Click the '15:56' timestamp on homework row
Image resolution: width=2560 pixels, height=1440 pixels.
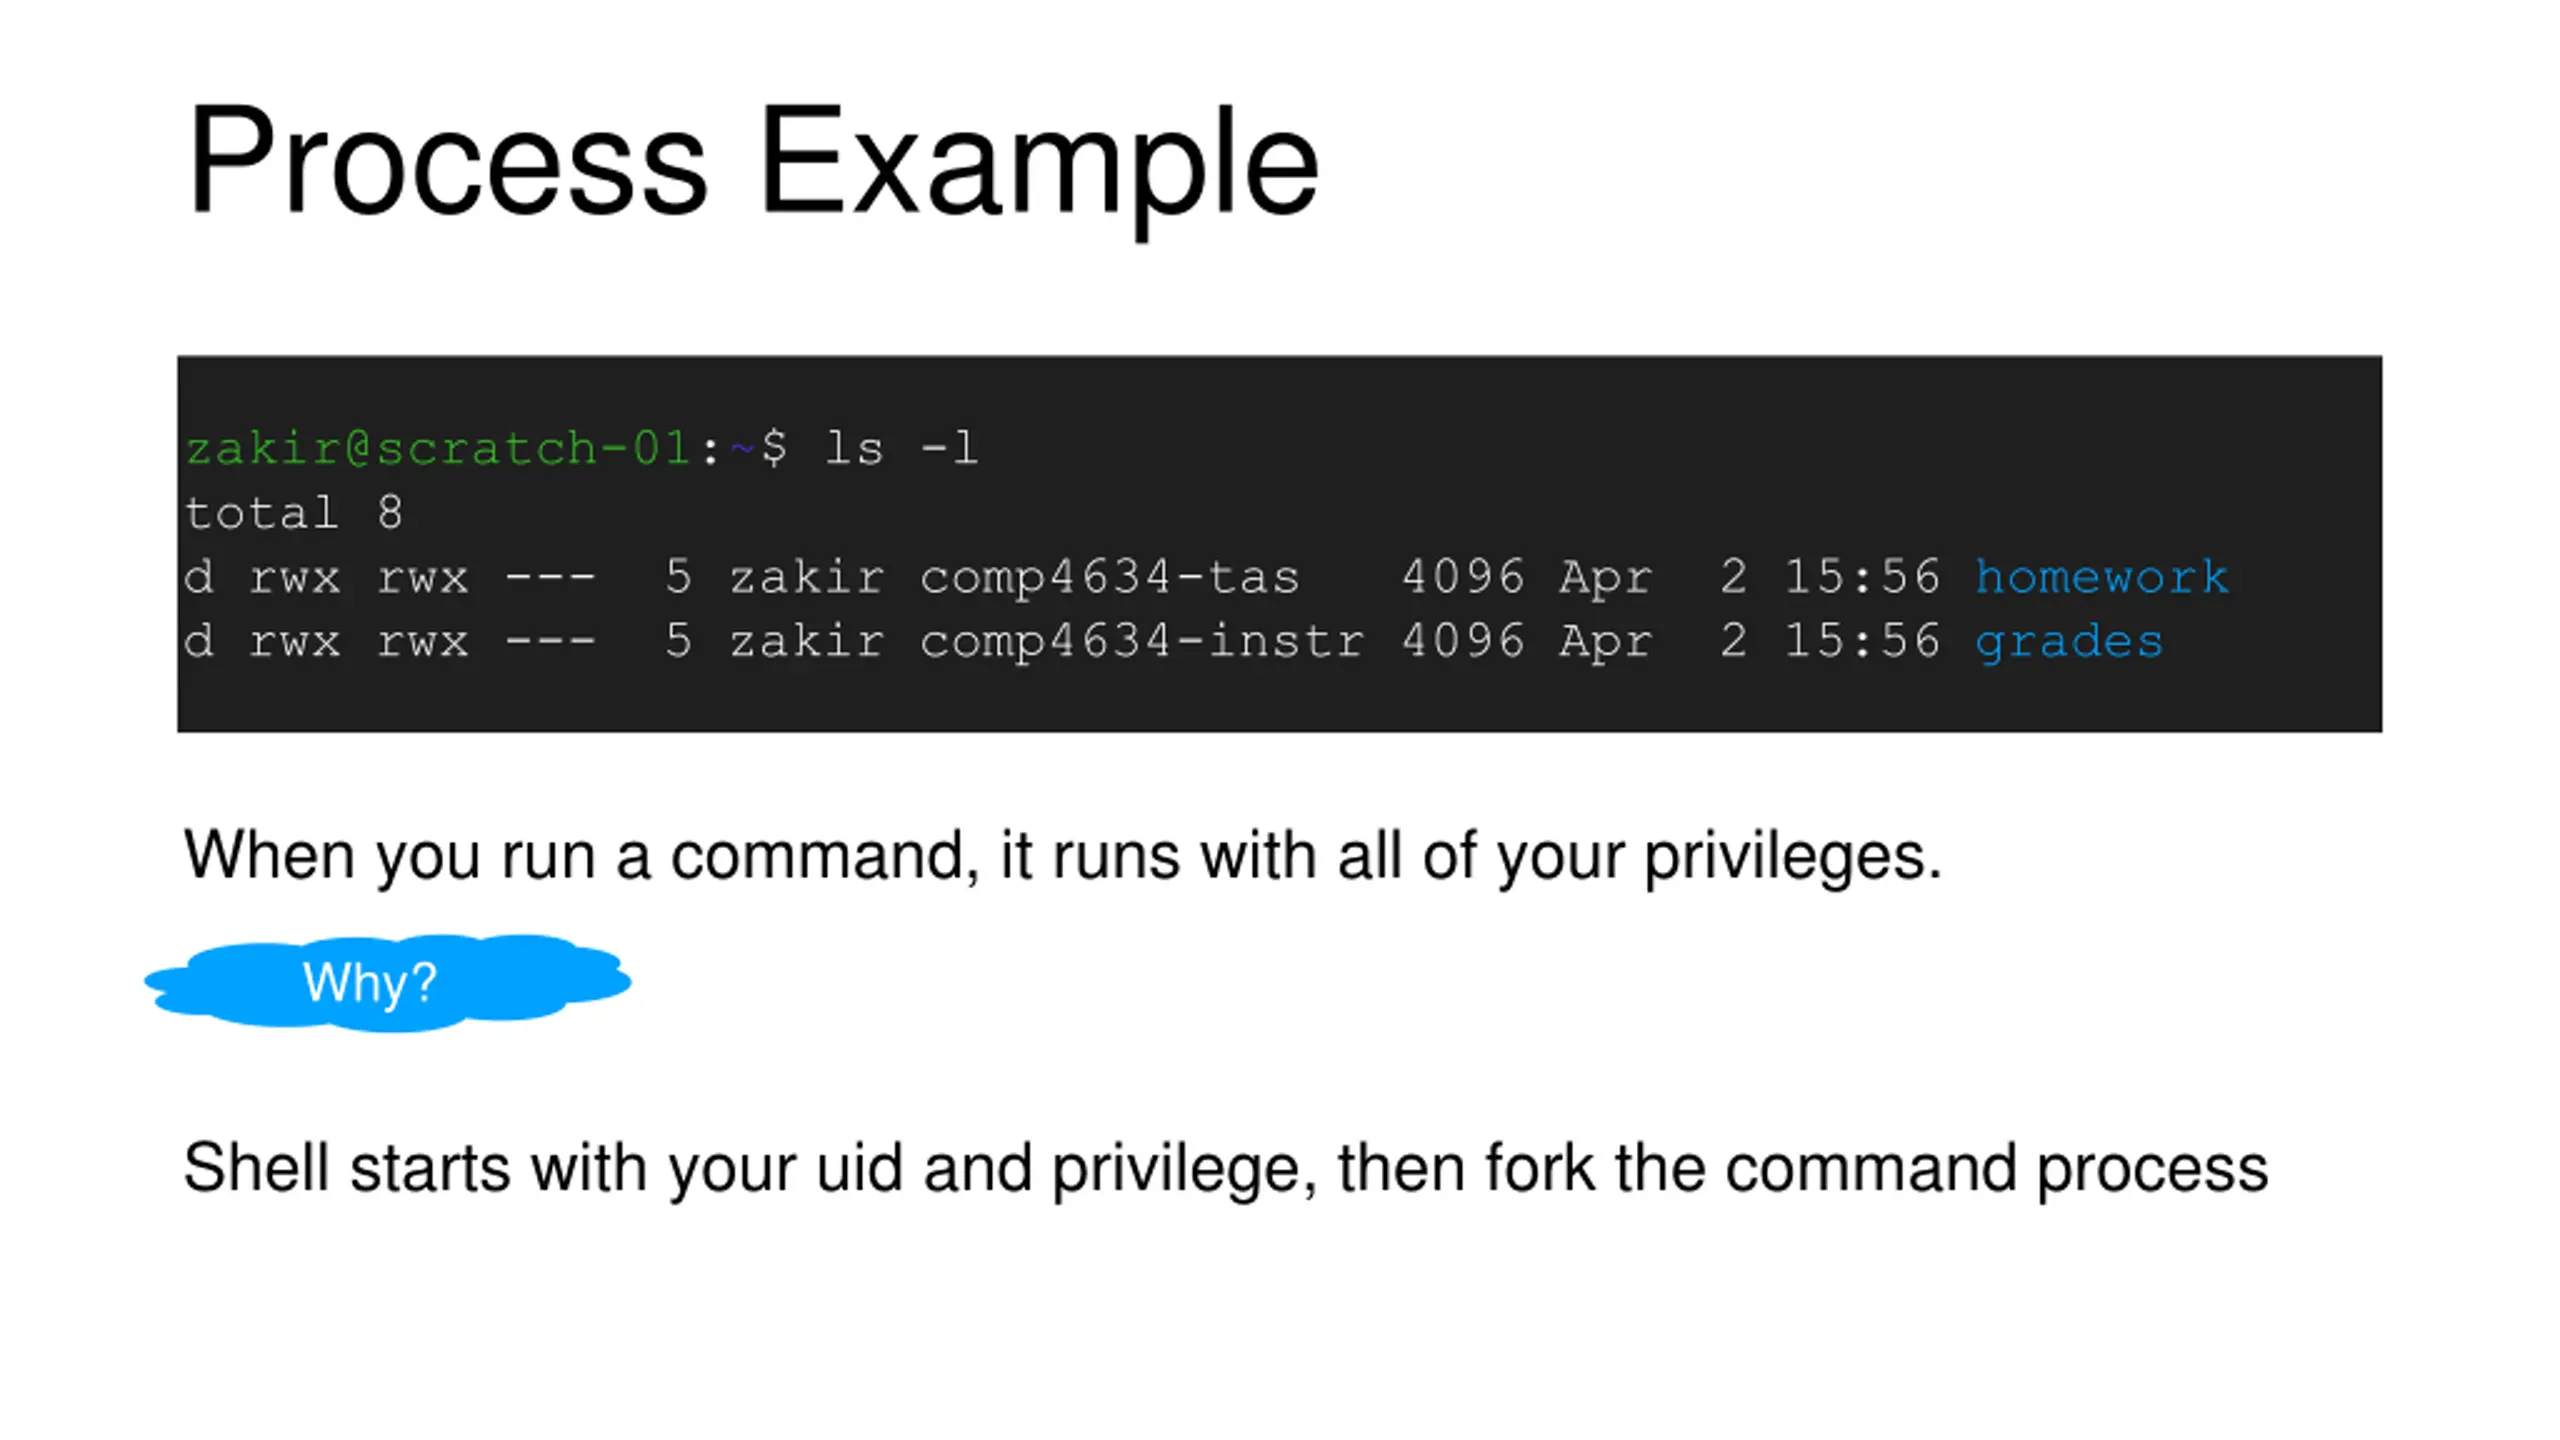pos(1862,577)
